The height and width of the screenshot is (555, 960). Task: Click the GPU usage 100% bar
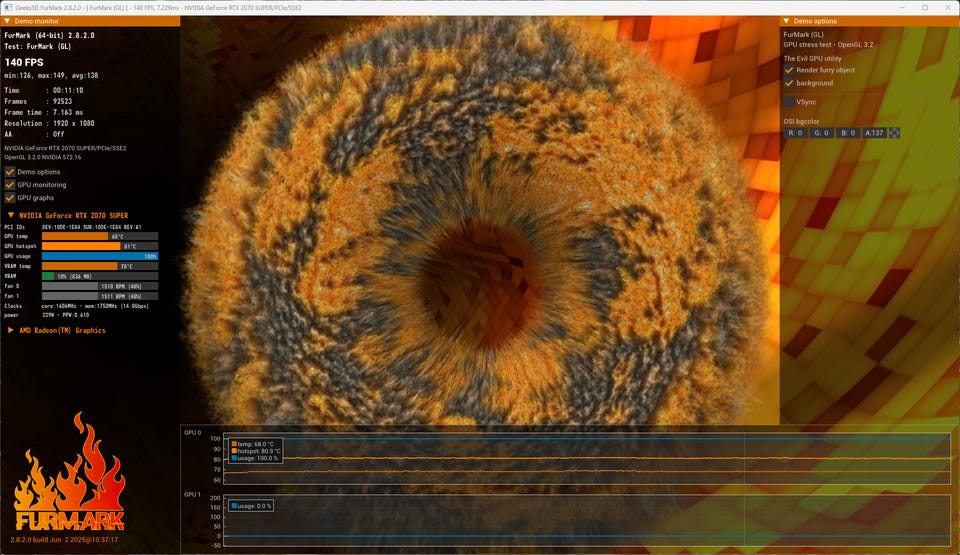tap(100, 256)
